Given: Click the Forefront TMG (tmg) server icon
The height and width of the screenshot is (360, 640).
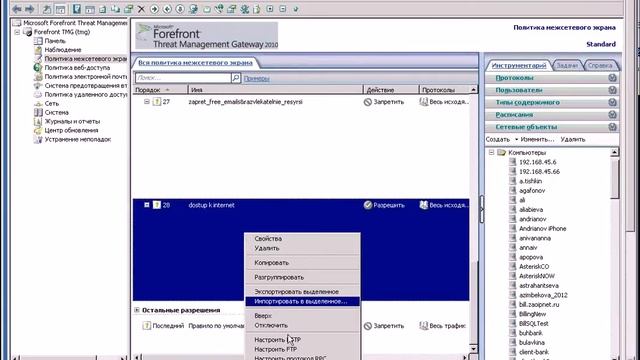Looking at the screenshot, I should tap(28, 32).
